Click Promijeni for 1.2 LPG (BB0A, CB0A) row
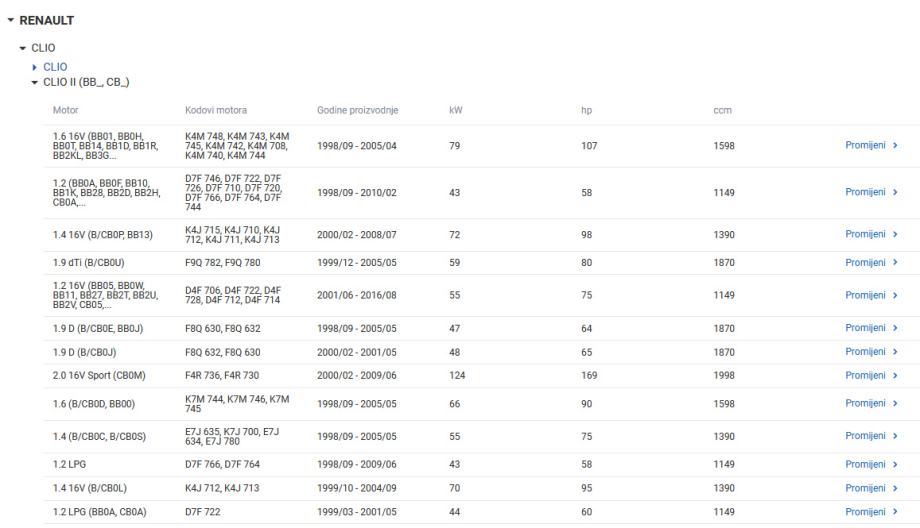The image size is (920, 528). click(x=865, y=512)
